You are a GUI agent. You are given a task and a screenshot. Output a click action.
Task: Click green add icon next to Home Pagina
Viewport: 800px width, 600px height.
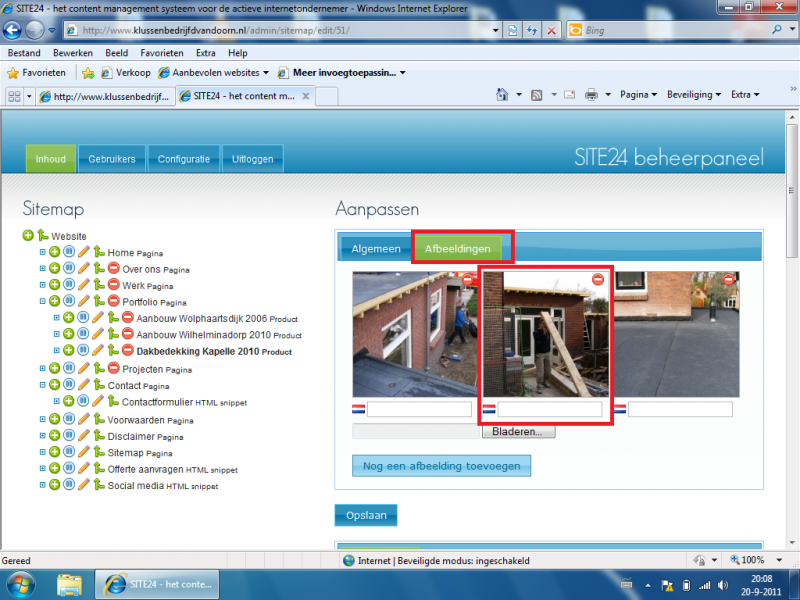tap(55, 252)
